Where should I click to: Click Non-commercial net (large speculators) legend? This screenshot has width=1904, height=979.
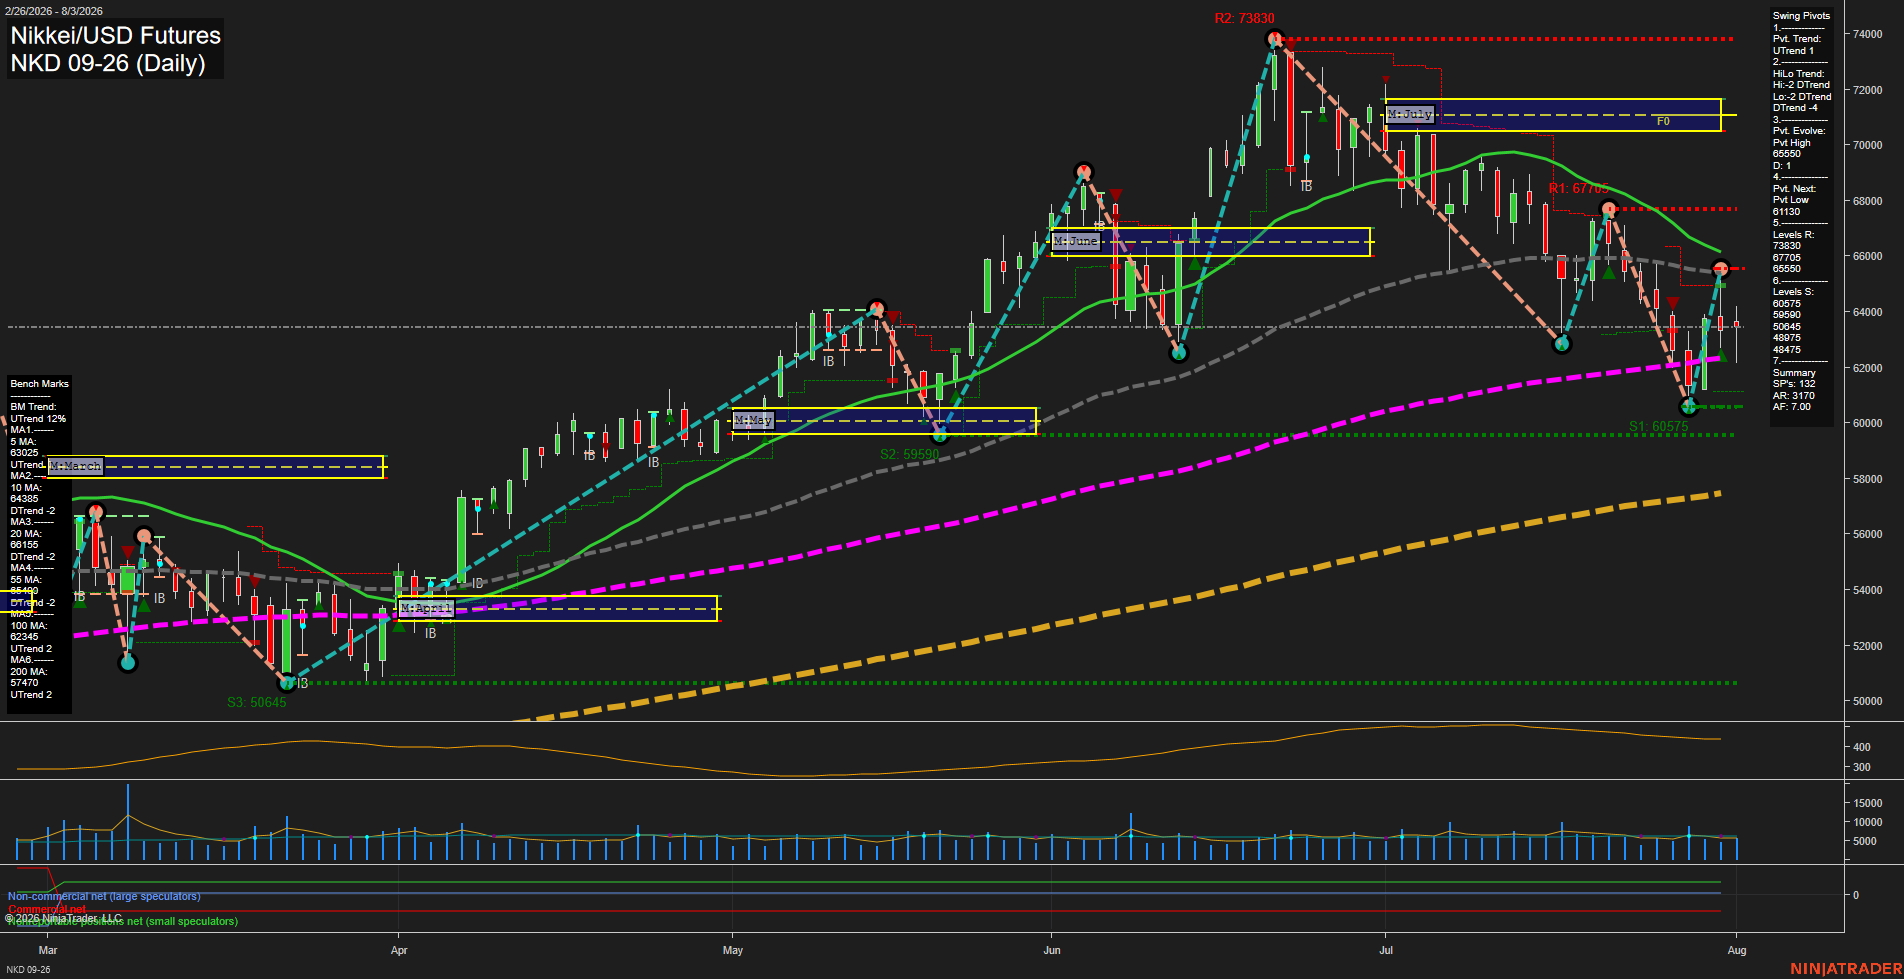click(x=104, y=897)
